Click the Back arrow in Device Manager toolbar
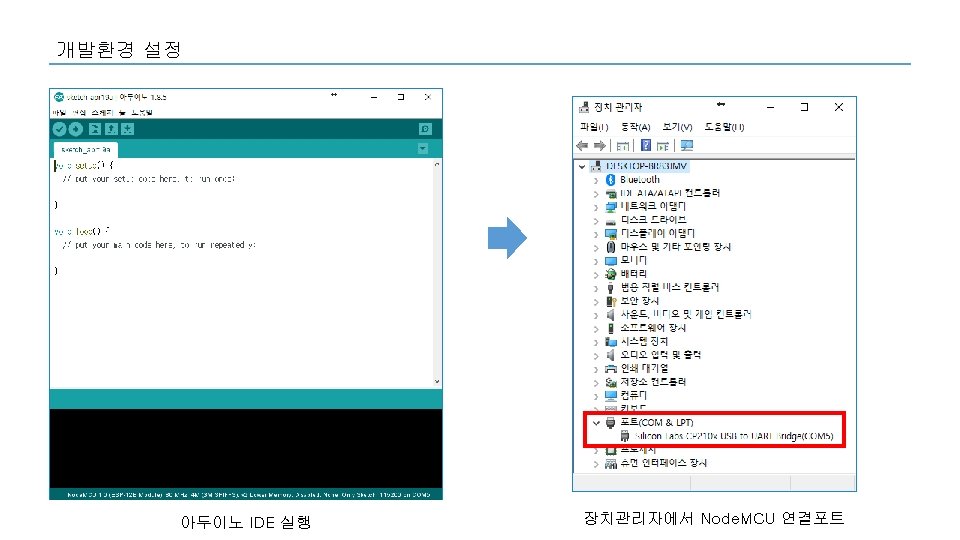This screenshot has width=960, height=540. click(x=582, y=146)
